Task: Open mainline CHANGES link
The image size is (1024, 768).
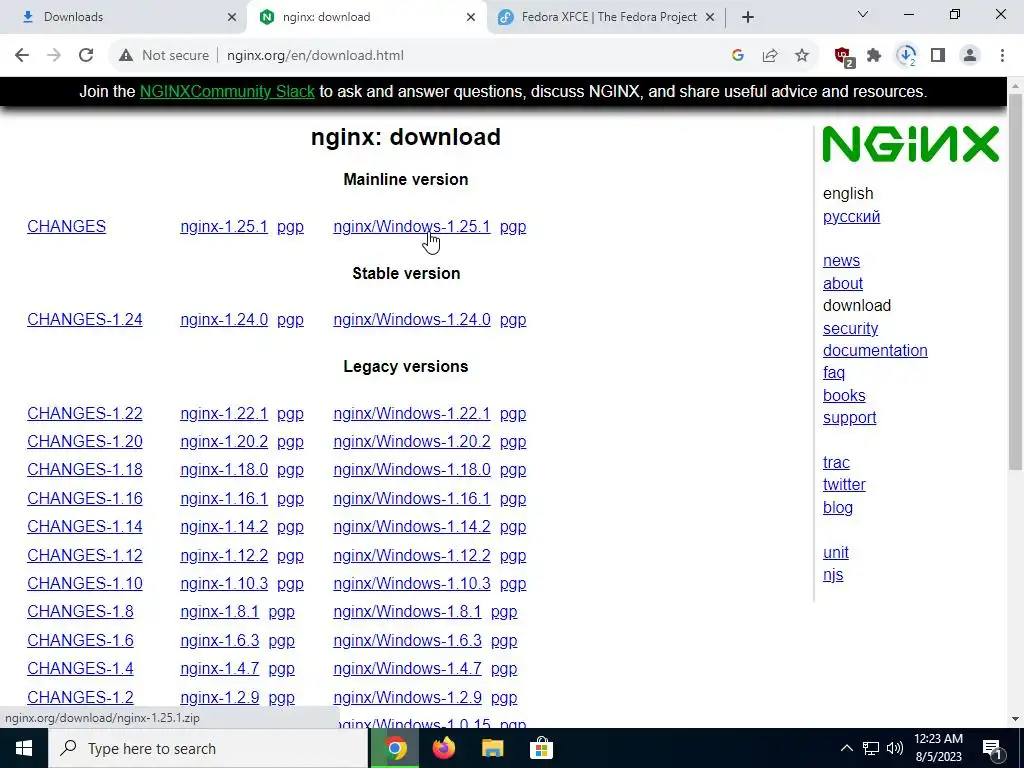Action: [66, 227]
